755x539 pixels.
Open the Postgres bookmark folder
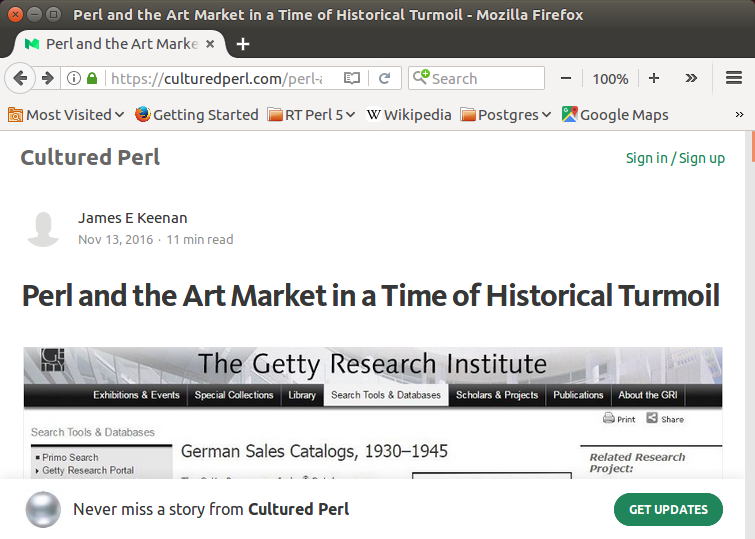tap(506, 115)
